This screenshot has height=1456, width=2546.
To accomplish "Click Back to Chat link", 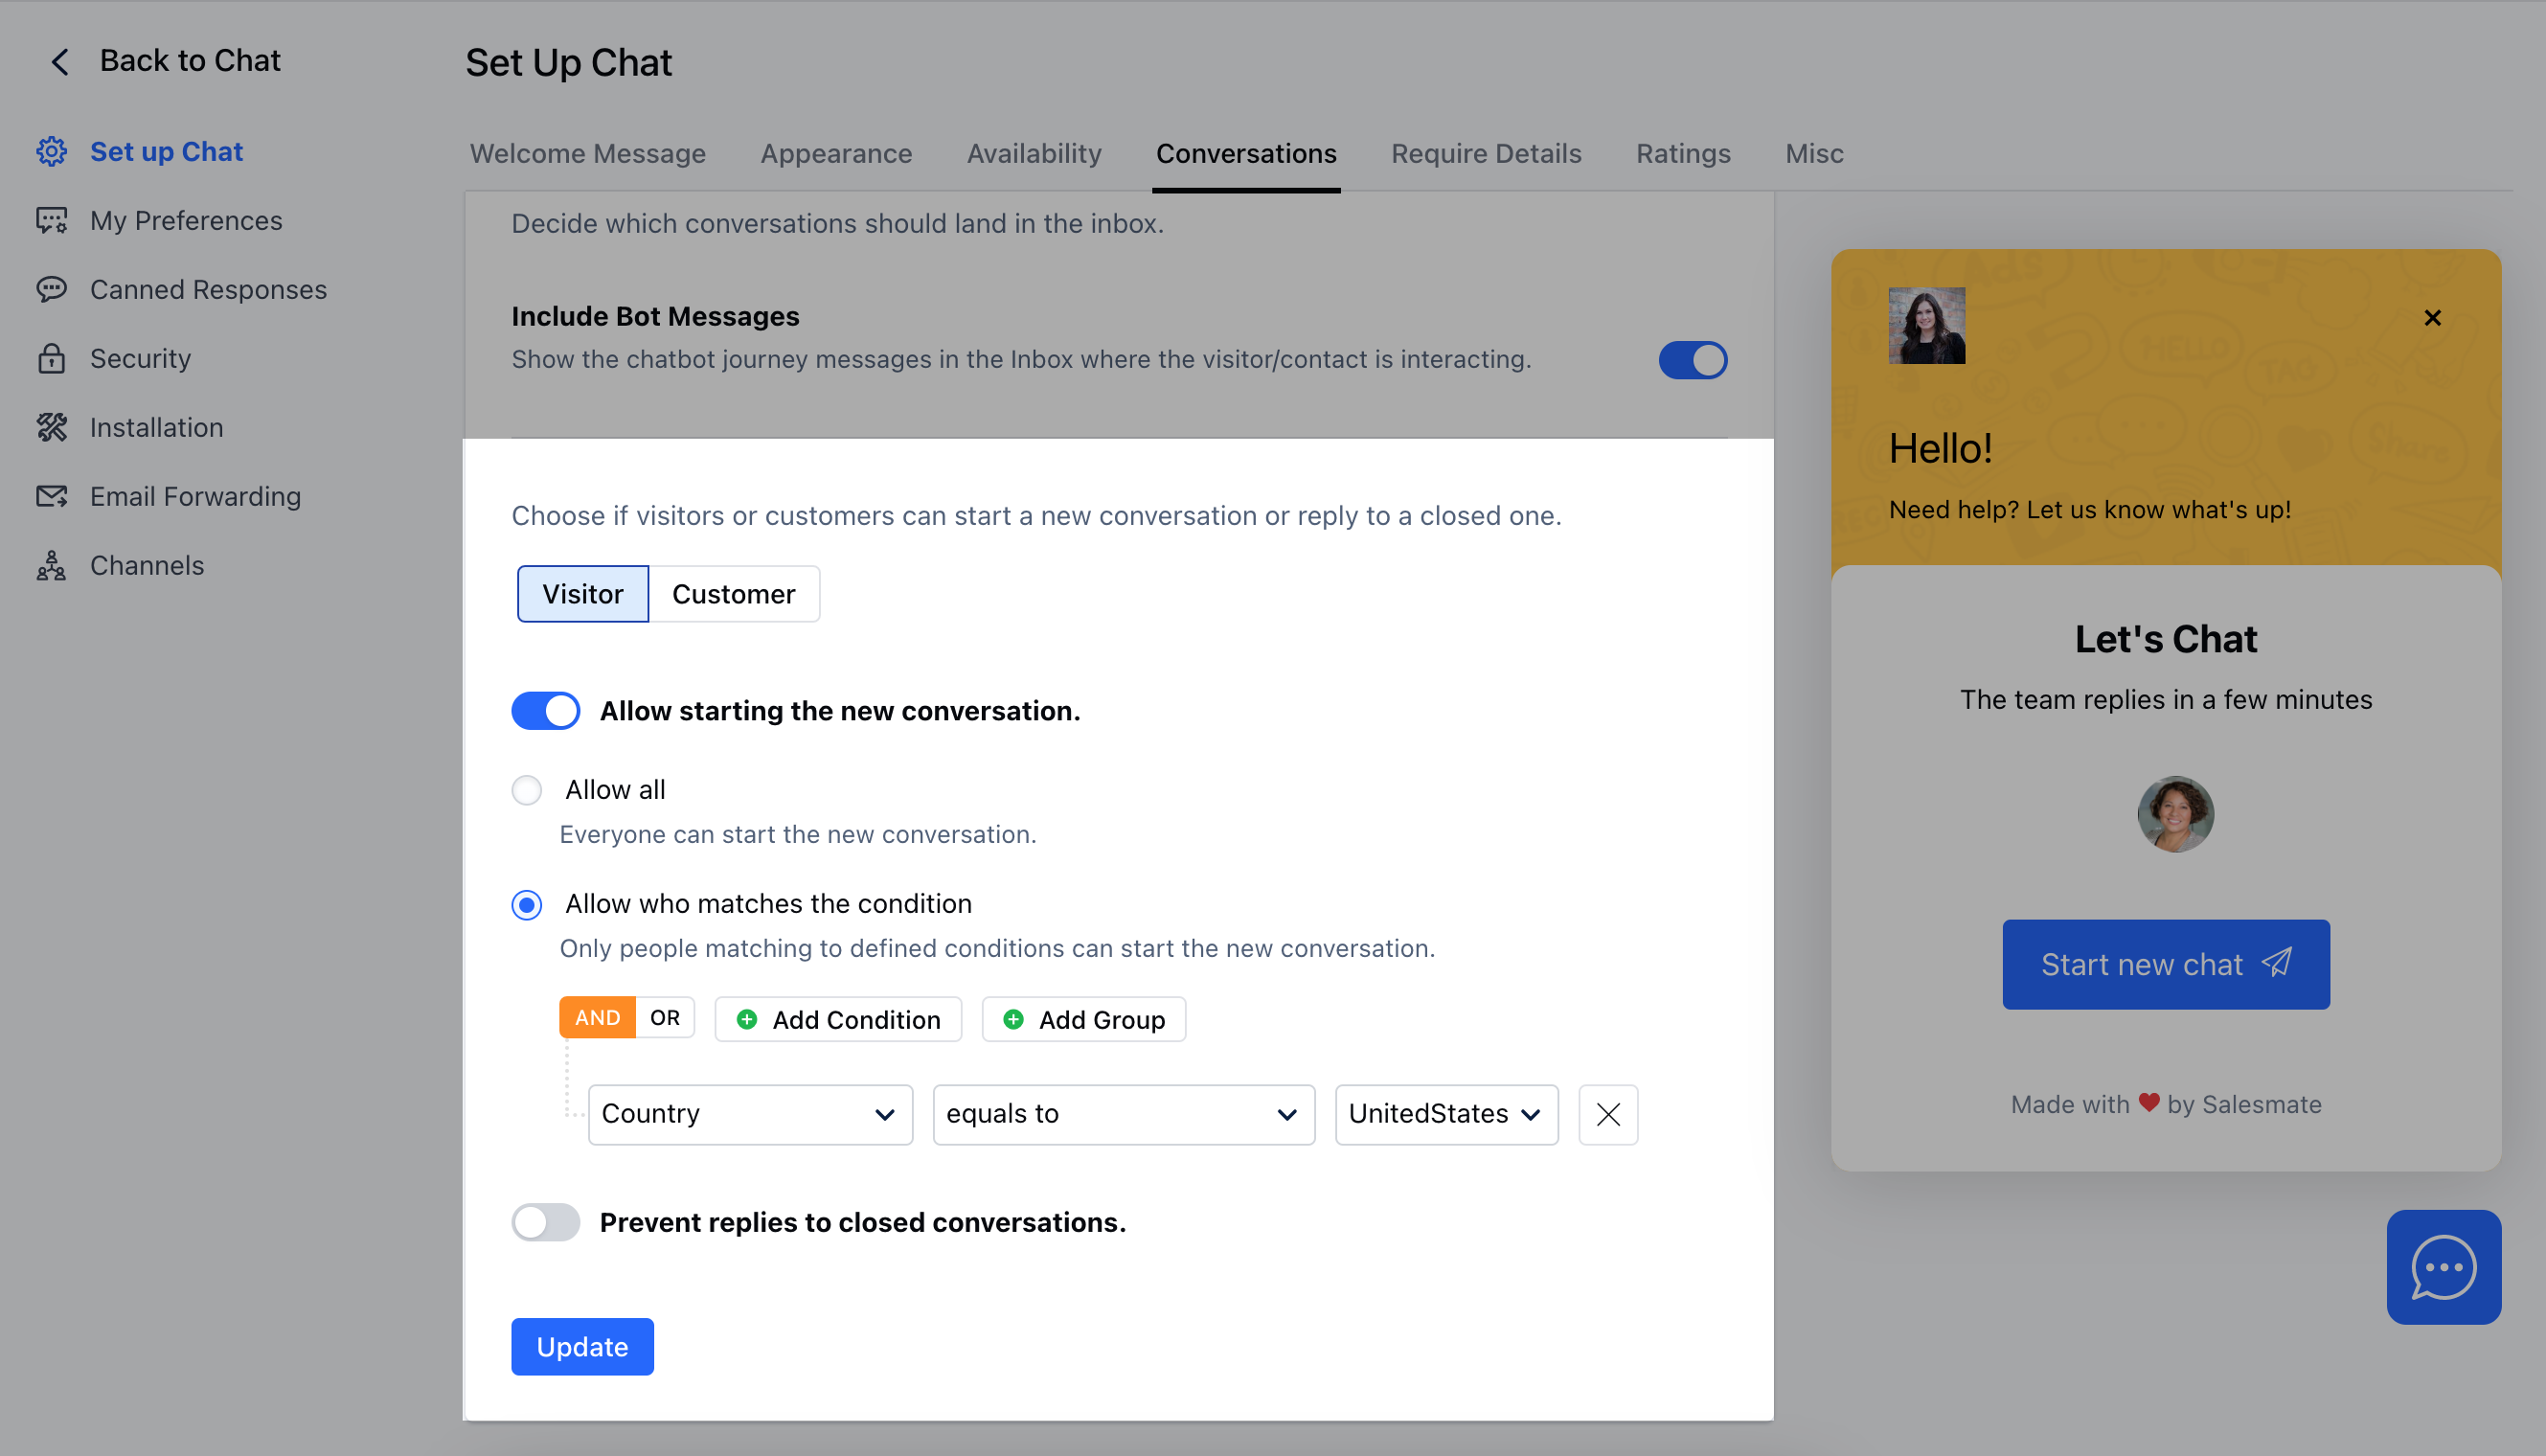I will 190,61.
